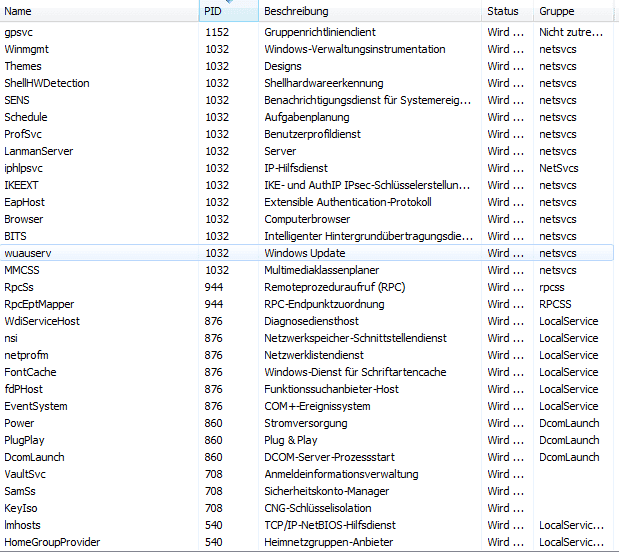Screen dimensions: 619x552
Task: Select the PlugPlay service name
Action: [x=24, y=440]
